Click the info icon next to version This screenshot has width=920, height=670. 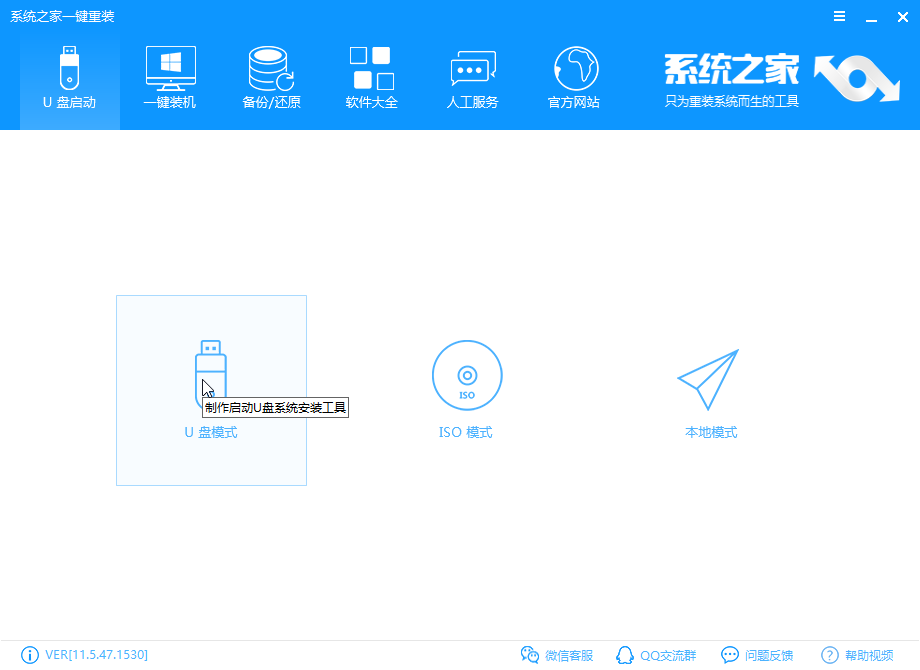tap(30, 655)
